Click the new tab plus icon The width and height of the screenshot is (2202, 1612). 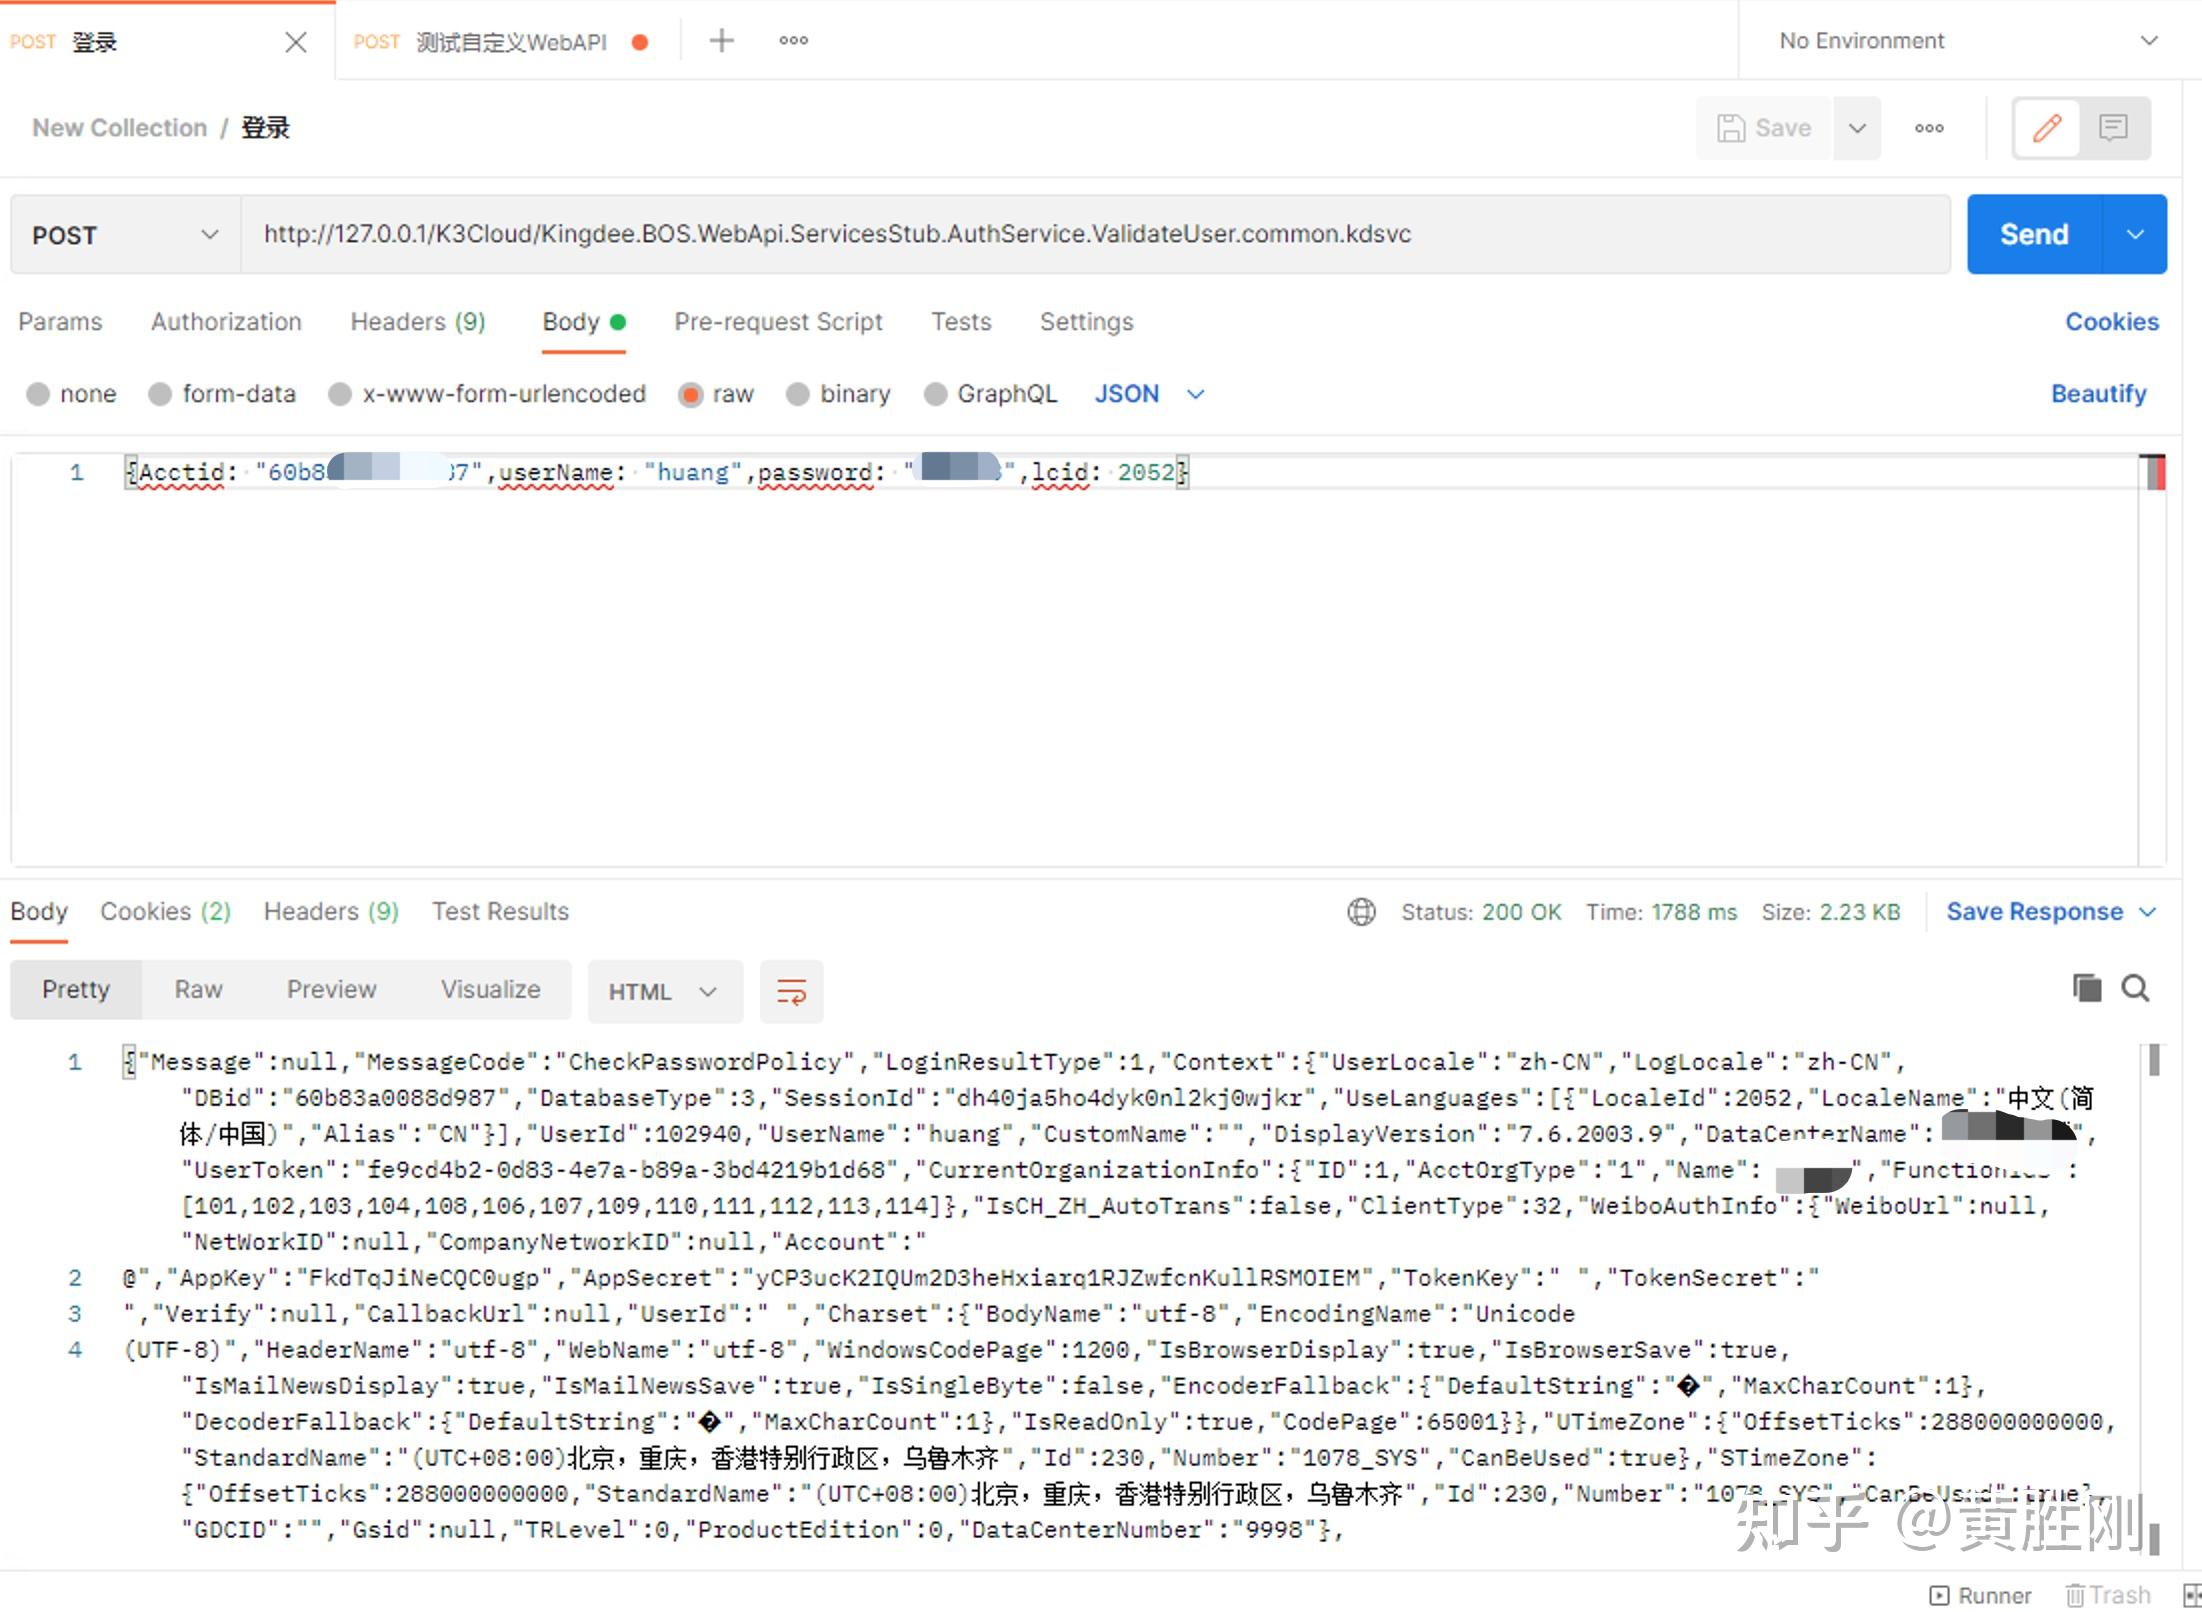pyautogui.click(x=721, y=41)
